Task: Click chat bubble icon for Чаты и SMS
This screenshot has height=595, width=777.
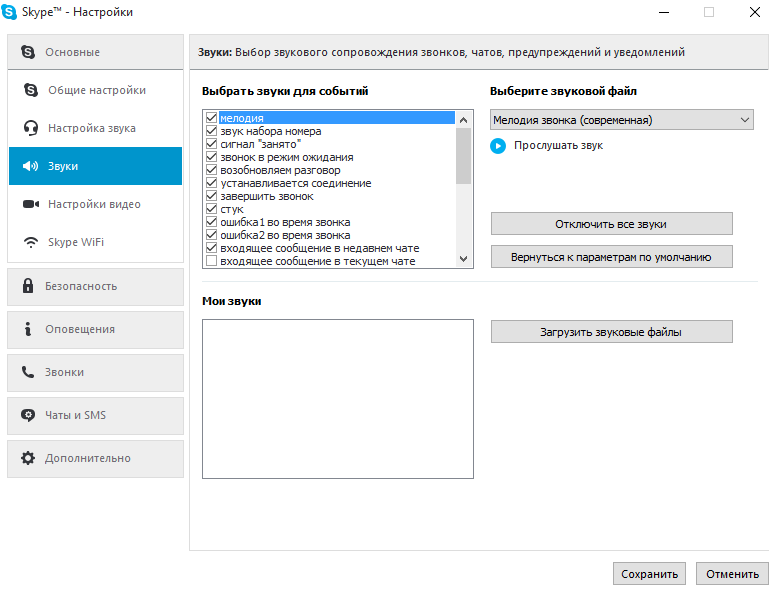Action: [28, 415]
